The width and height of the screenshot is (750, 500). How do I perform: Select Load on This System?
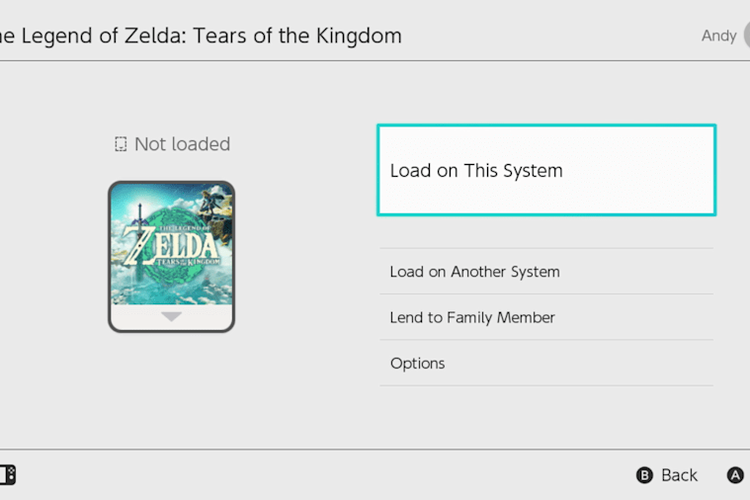(546, 170)
